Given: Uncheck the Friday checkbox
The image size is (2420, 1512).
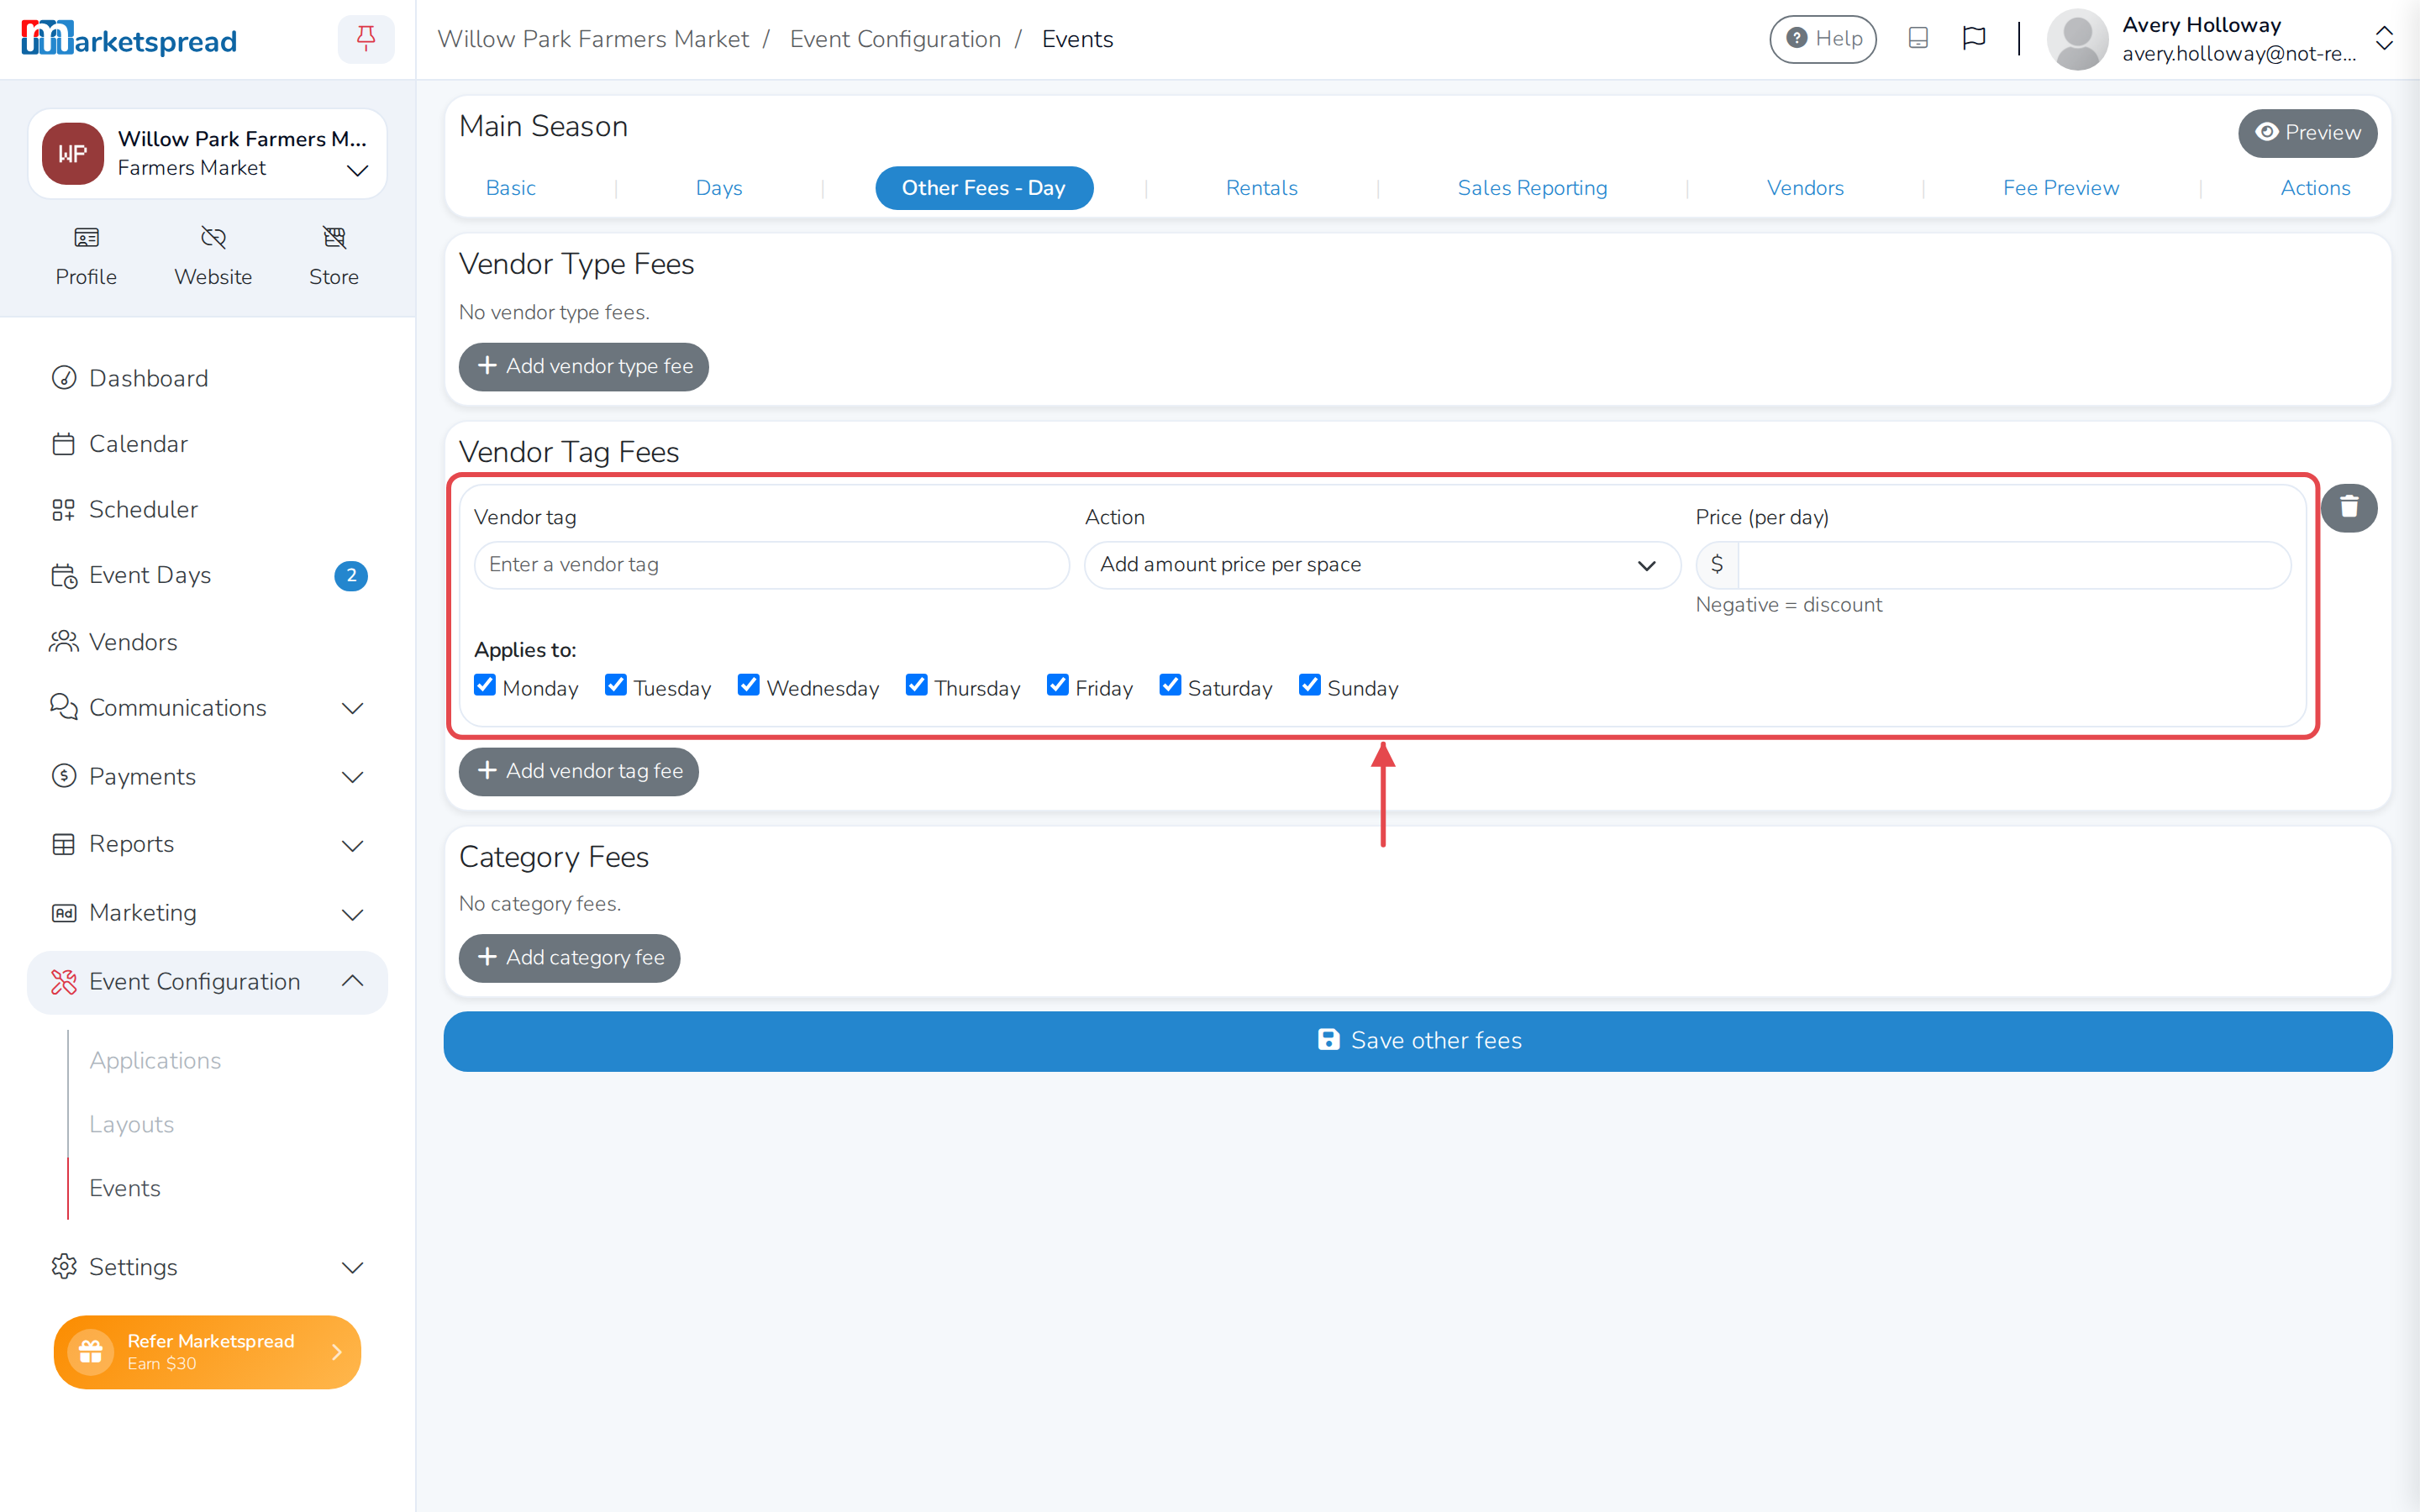Looking at the screenshot, I should [x=1058, y=685].
